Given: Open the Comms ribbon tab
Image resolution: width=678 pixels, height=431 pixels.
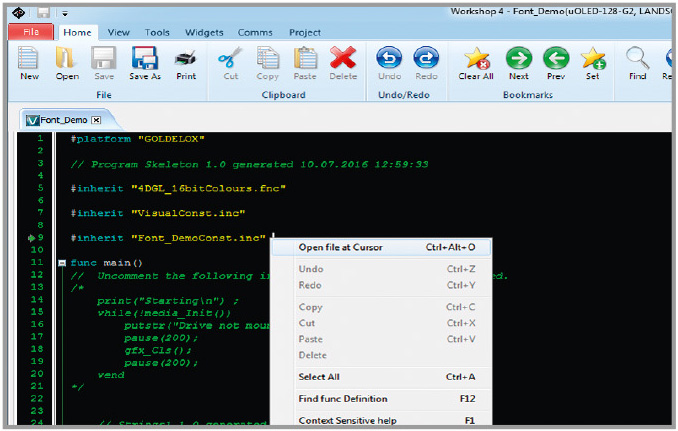Looking at the screenshot, I should (255, 32).
